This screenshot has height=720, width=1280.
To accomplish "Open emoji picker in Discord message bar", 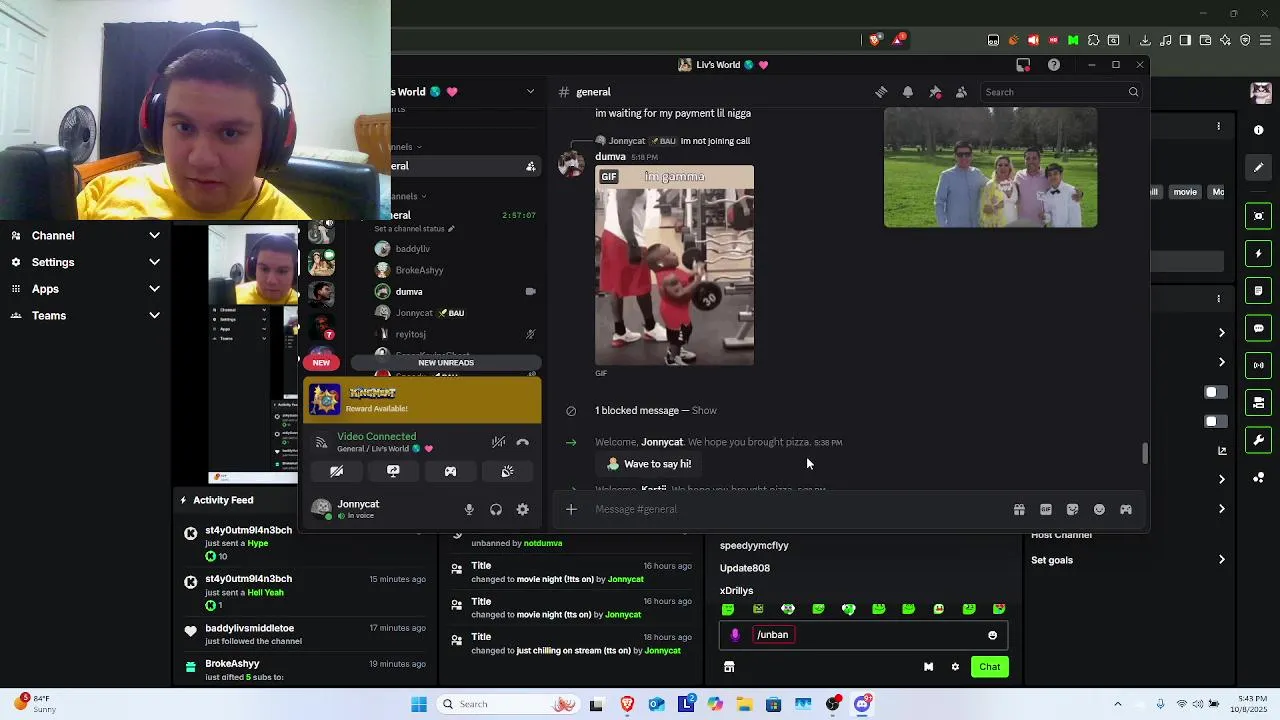I will click(1099, 509).
